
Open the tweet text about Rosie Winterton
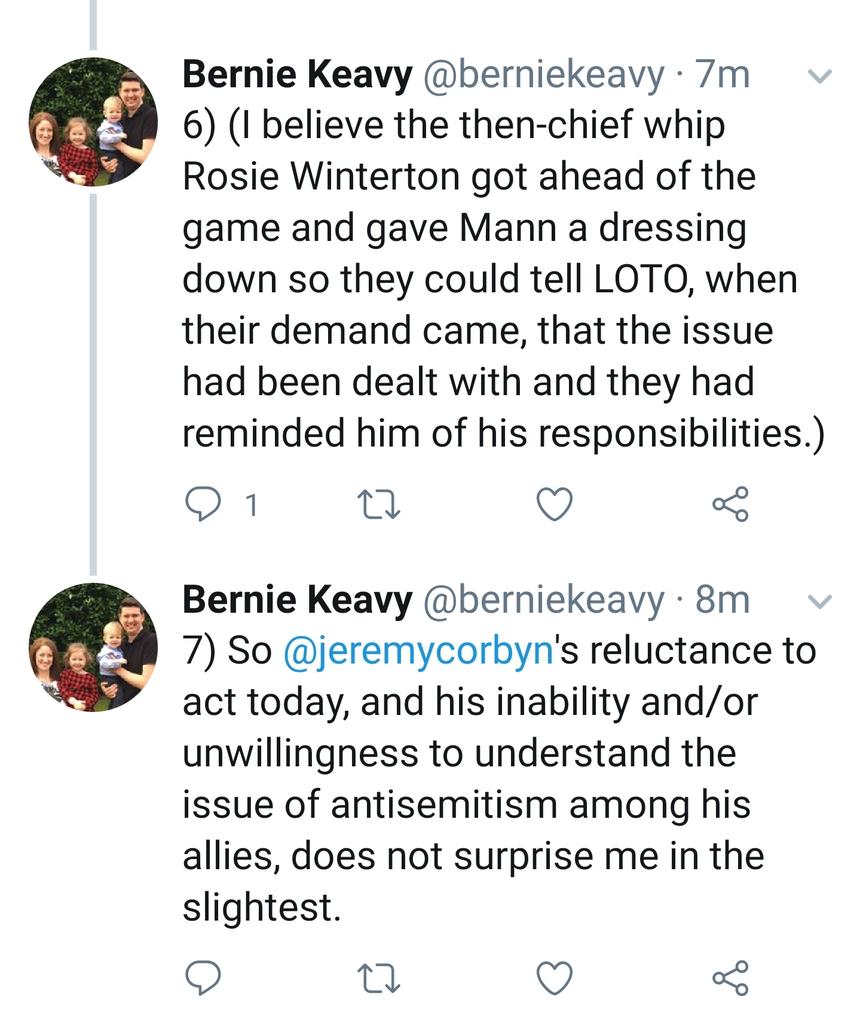[x=490, y=278]
